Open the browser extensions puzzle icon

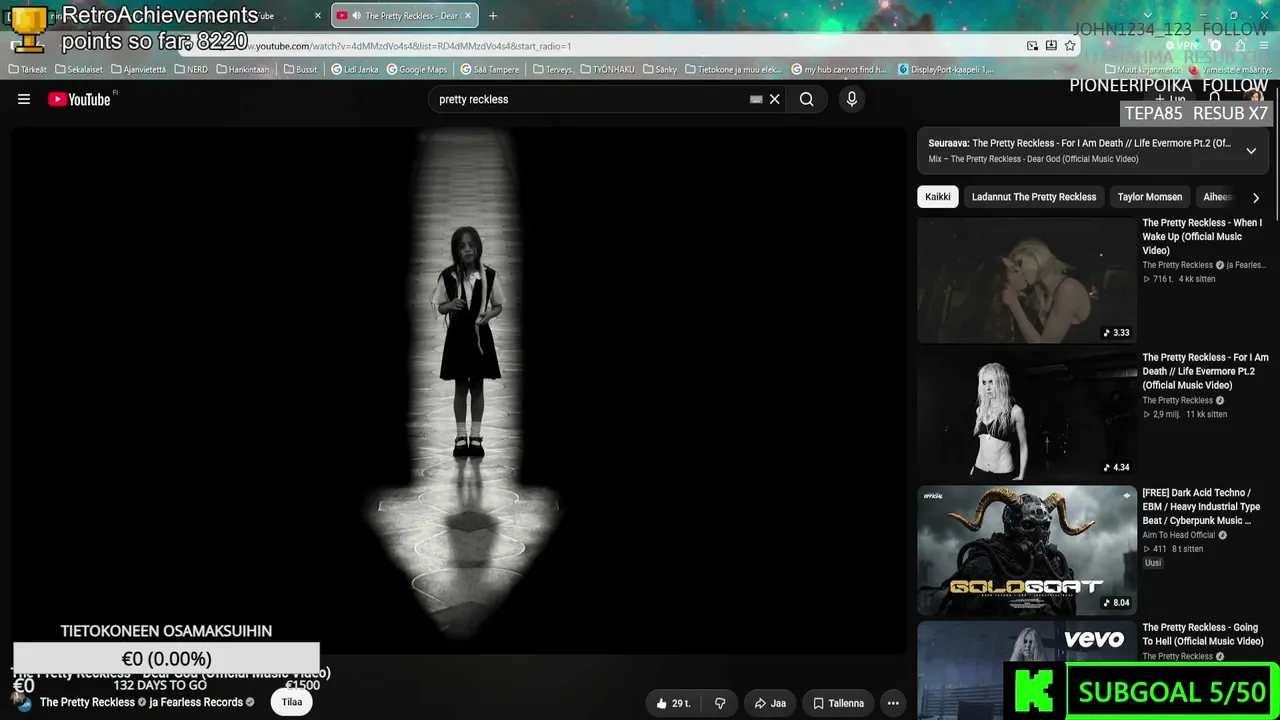1240,46
